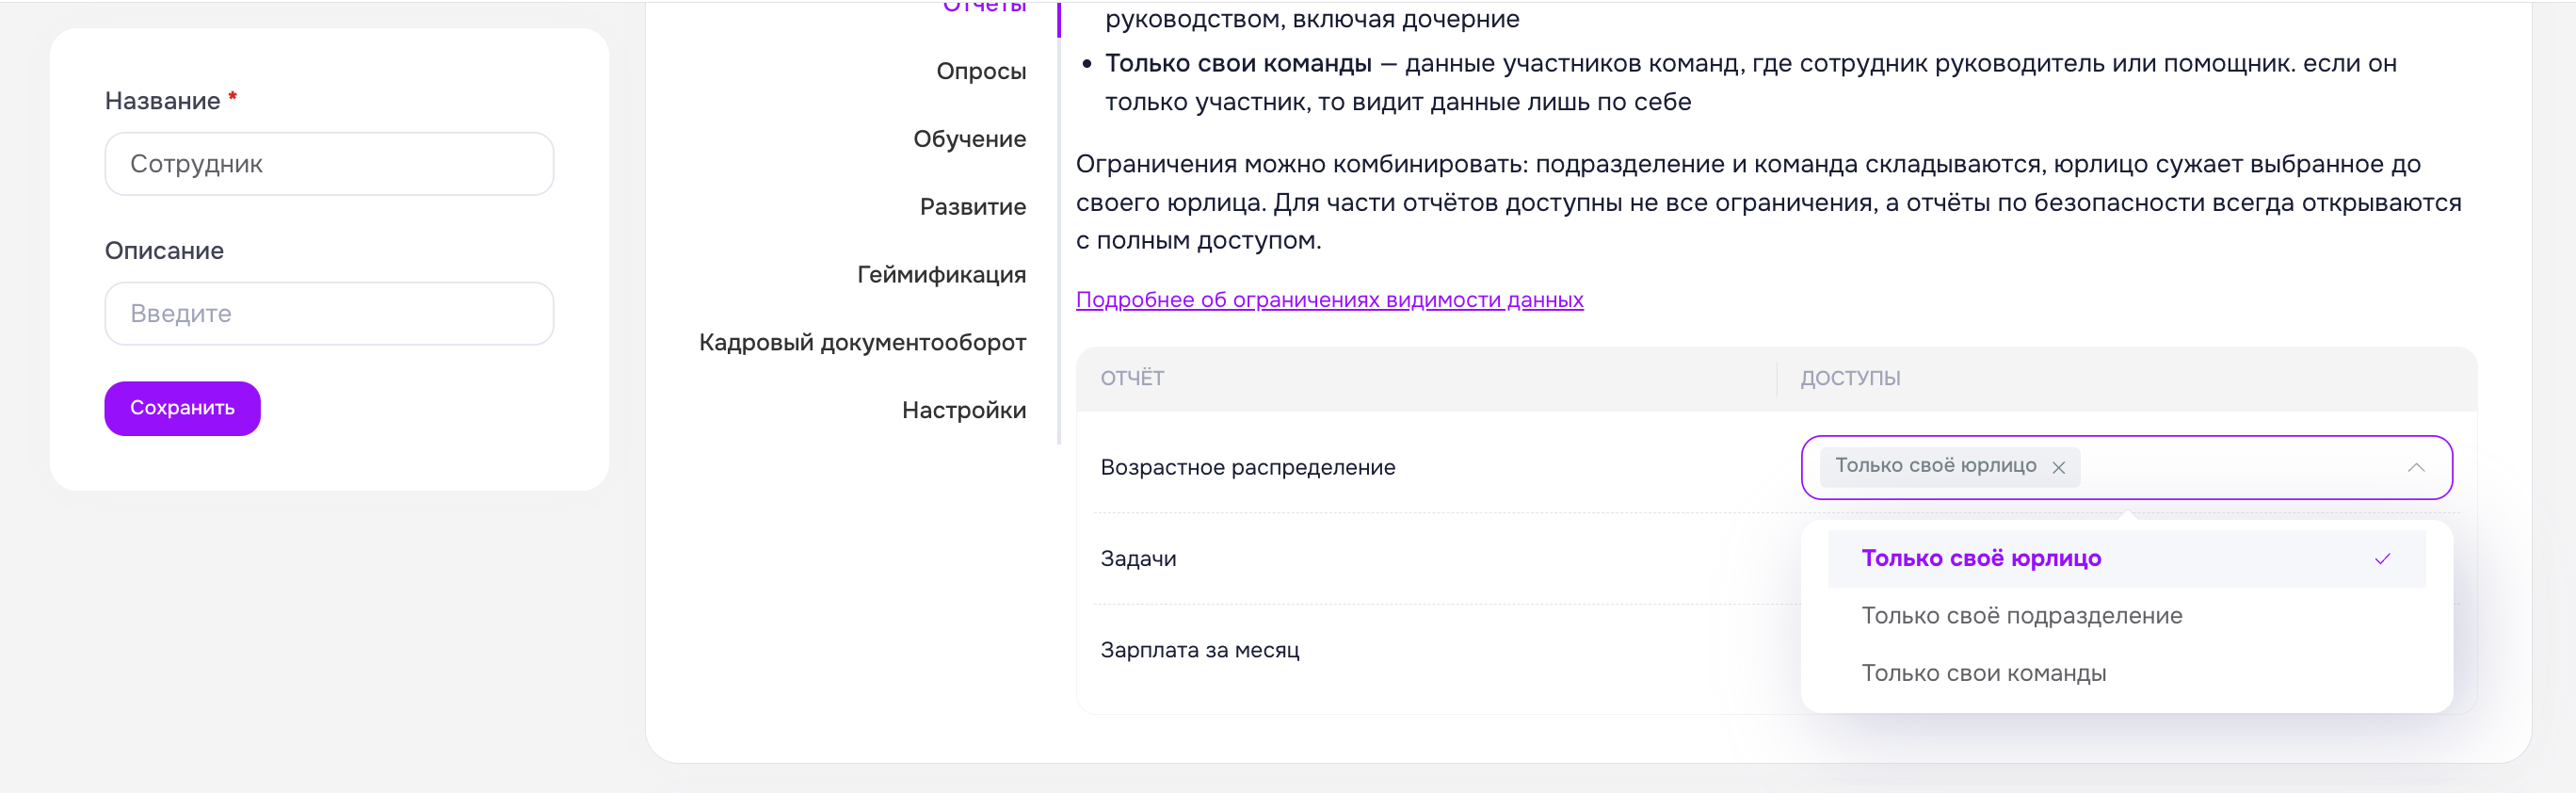Click the checkmark next to 'Только своё юрлицо'
The image size is (2576, 793).
click(2382, 559)
